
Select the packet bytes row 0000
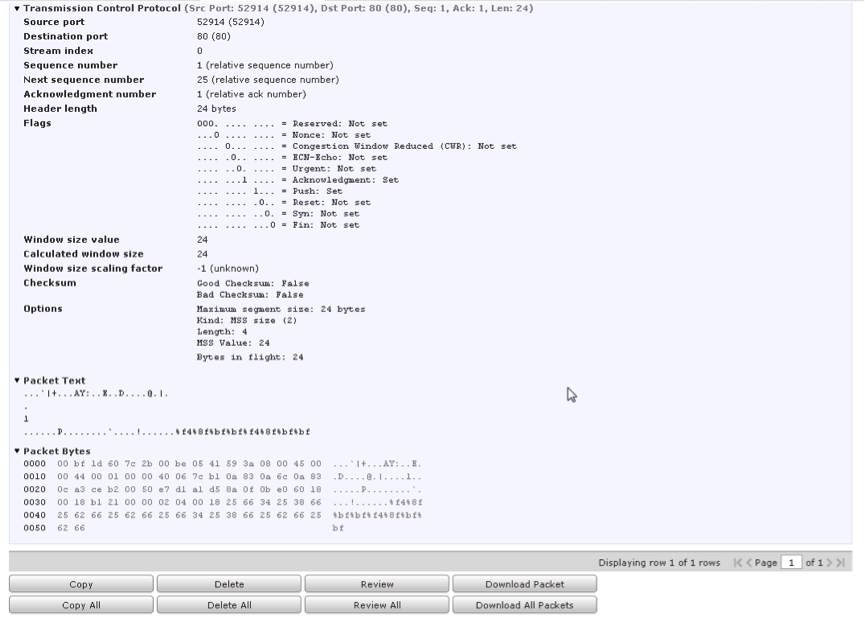pyautogui.click(x=222, y=464)
